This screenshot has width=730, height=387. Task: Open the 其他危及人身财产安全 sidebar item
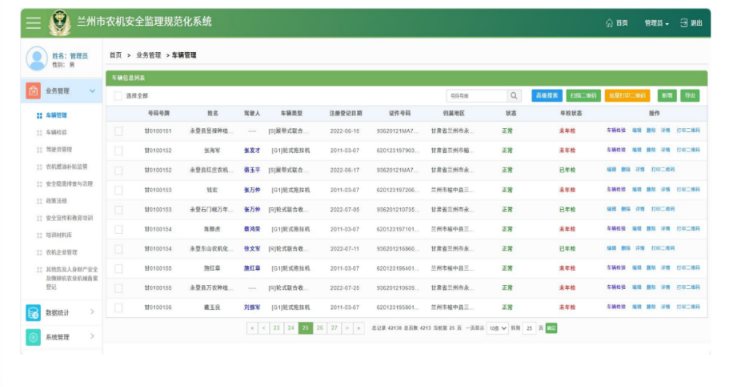tap(72, 278)
